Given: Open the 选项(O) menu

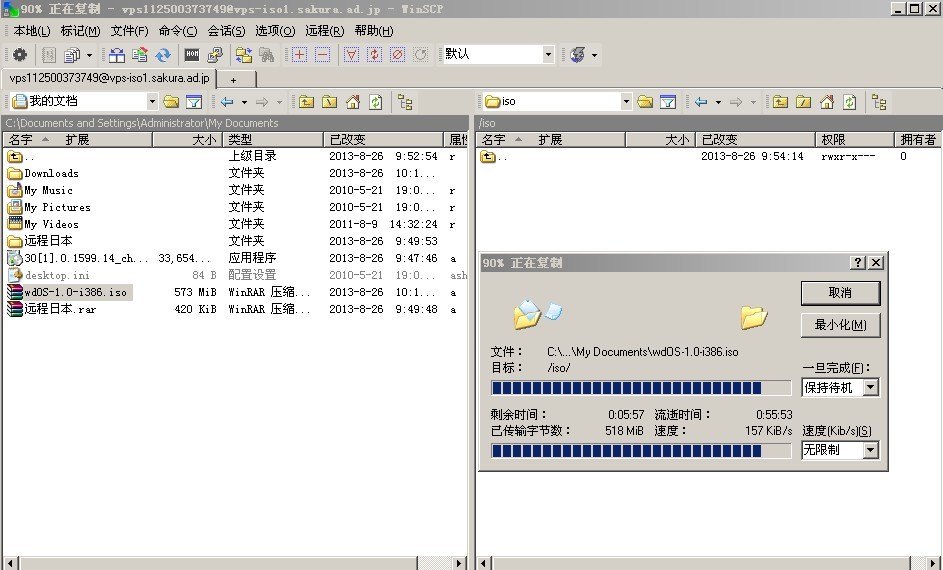Looking at the screenshot, I should click(274, 31).
